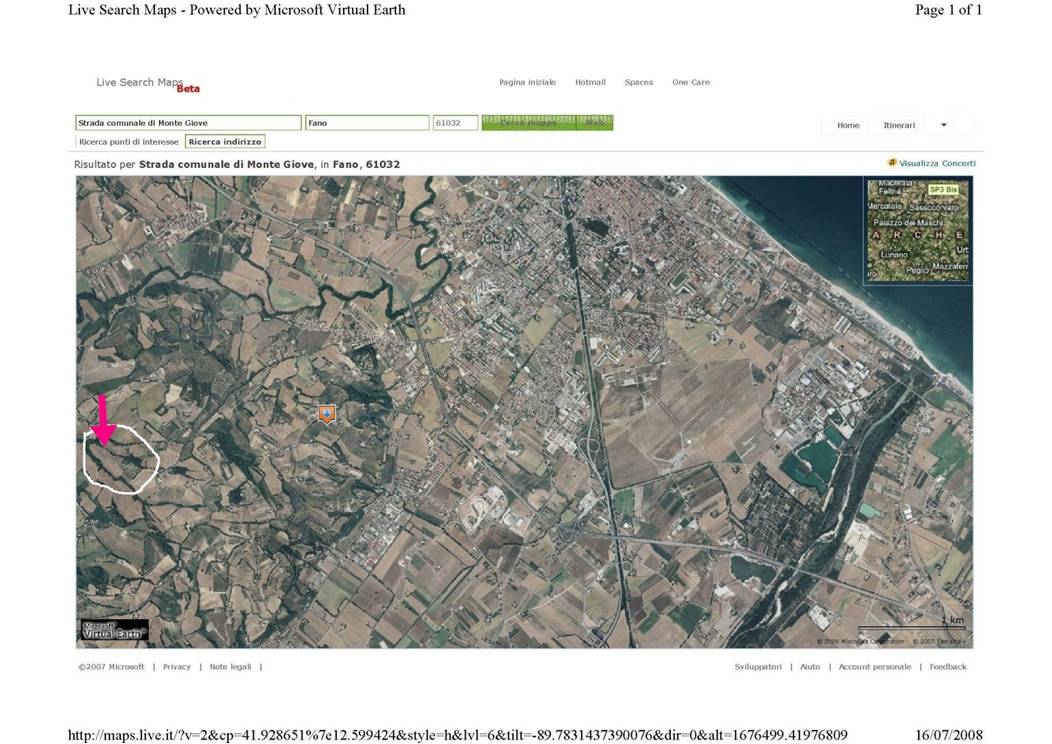Screen dimensions: 1052x744
Task: Focus the 61032 postal code field
Action: pyautogui.click(x=456, y=123)
